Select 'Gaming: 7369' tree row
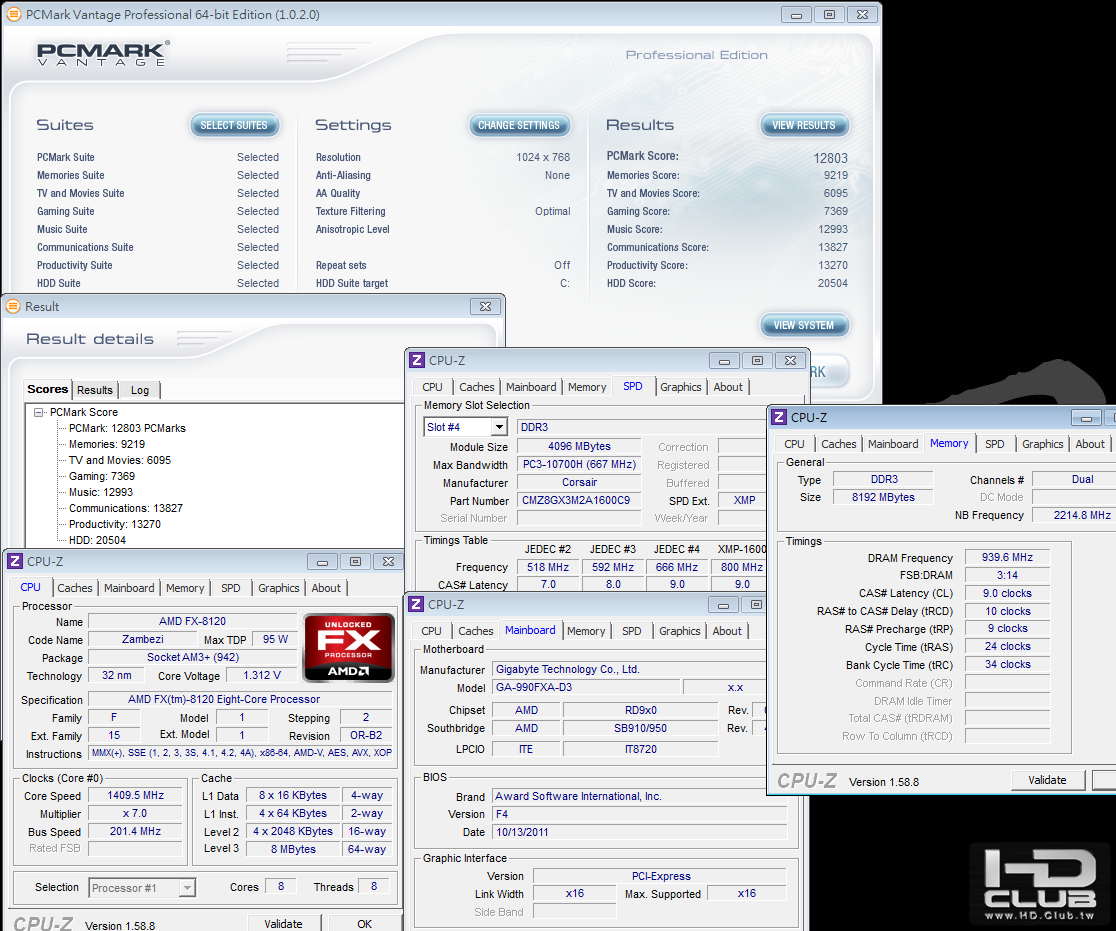Viewport: 1116px width, 931px height. [102, 476]
